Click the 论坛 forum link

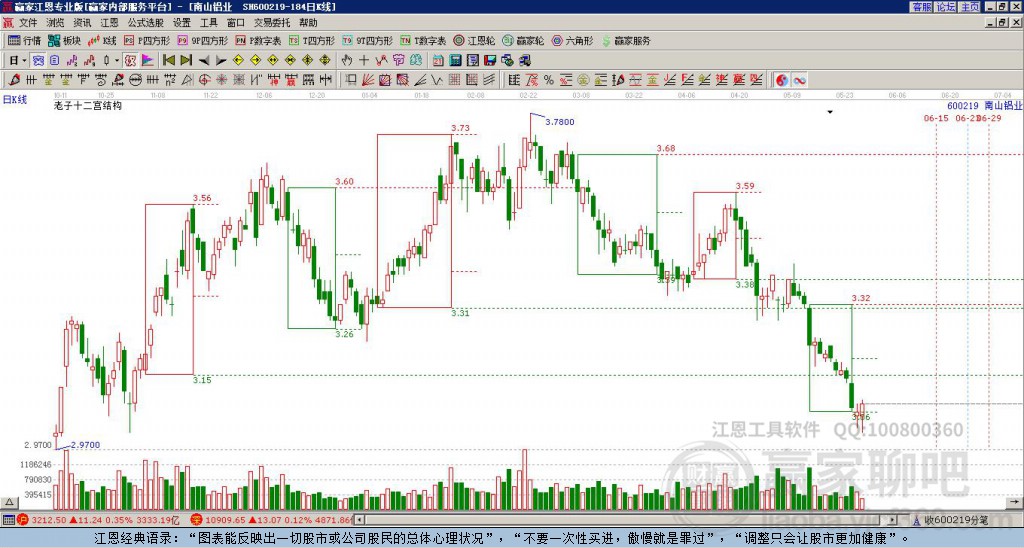(x=946, y=7)
